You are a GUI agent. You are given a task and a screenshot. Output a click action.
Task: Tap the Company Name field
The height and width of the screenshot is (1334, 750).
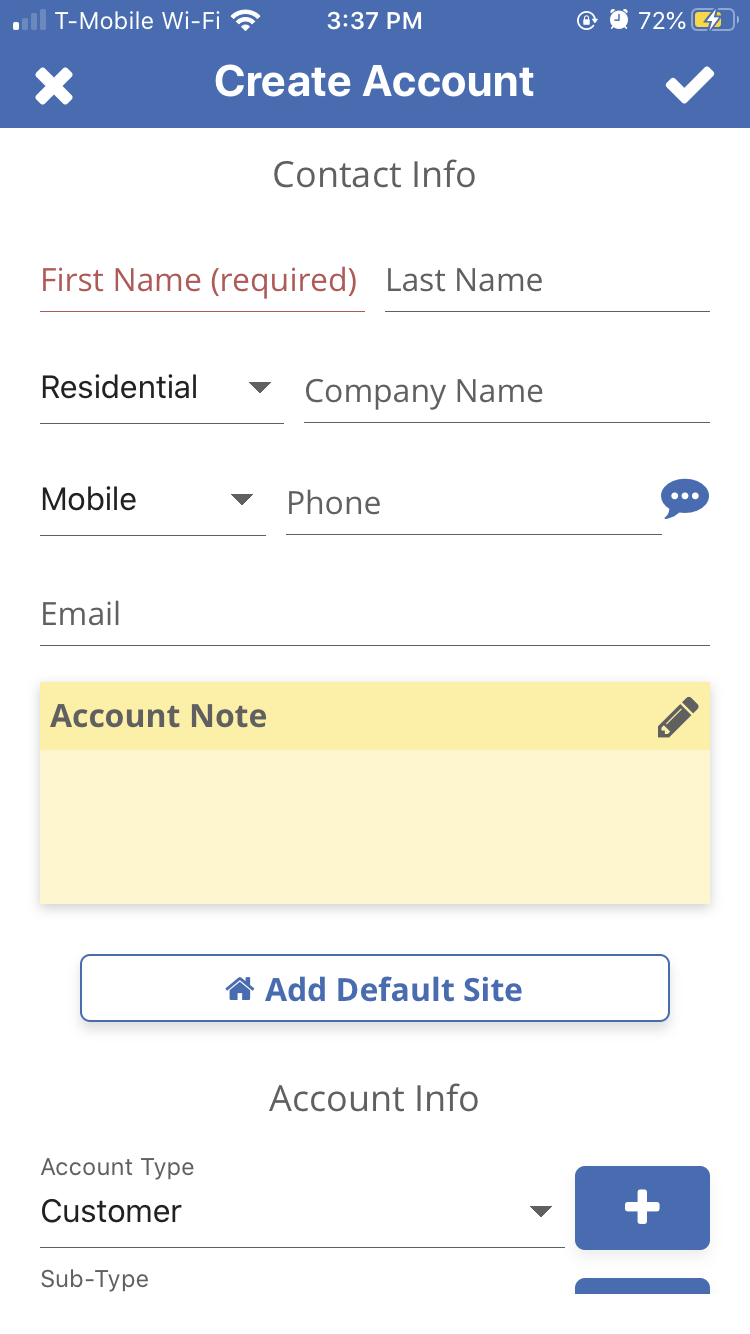(506, 392)
